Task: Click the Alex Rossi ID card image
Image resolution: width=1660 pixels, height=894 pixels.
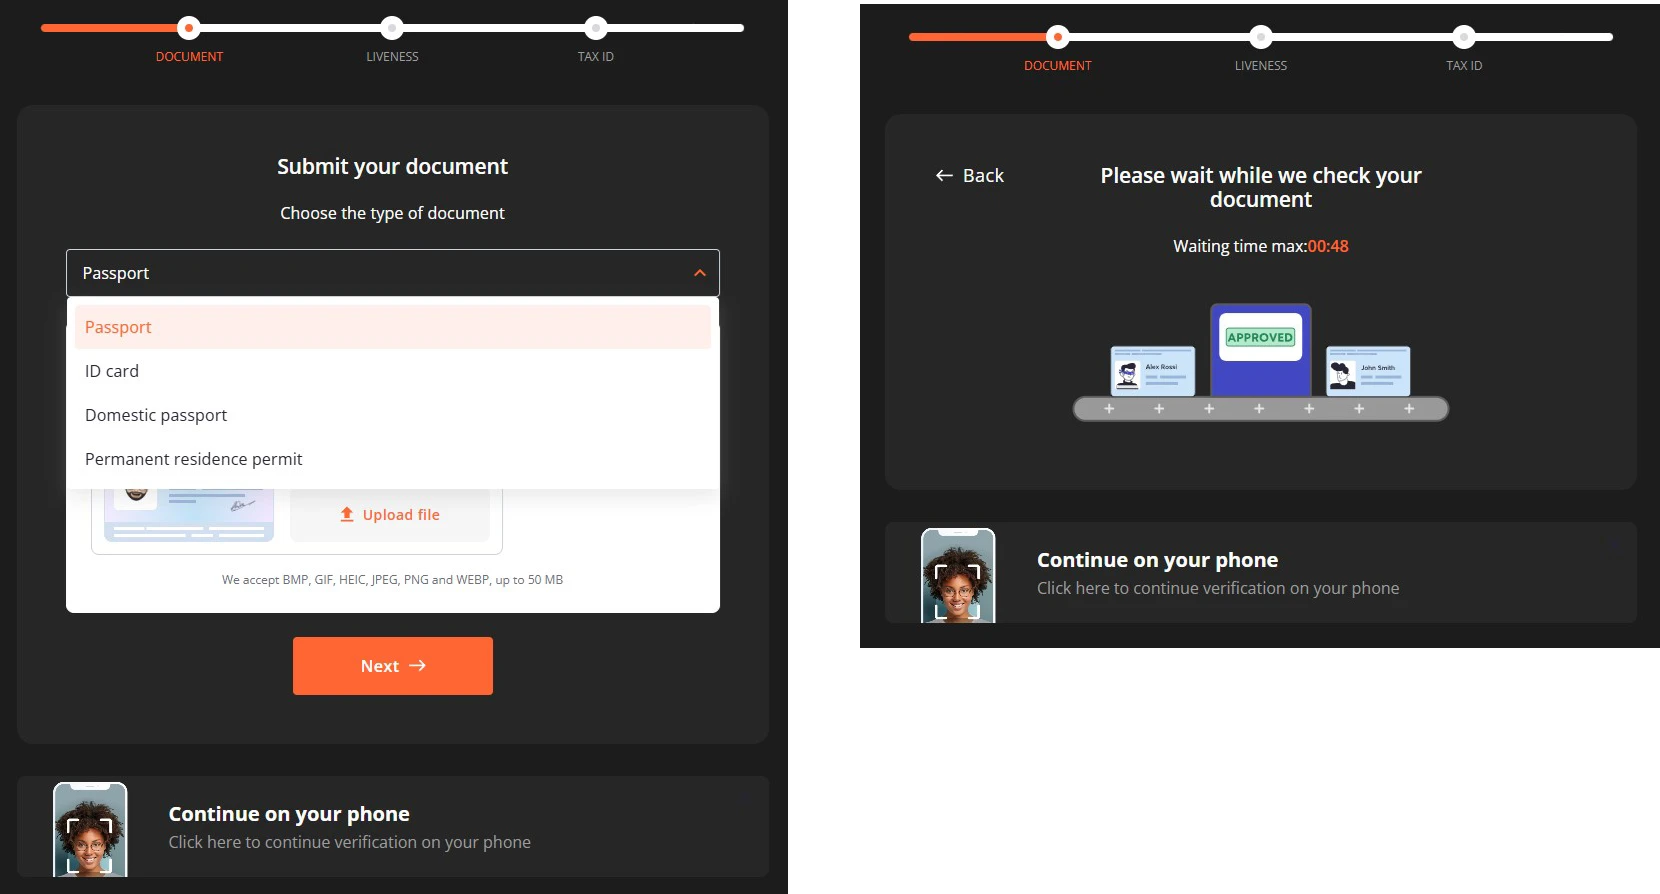Action: [1152, 371]
